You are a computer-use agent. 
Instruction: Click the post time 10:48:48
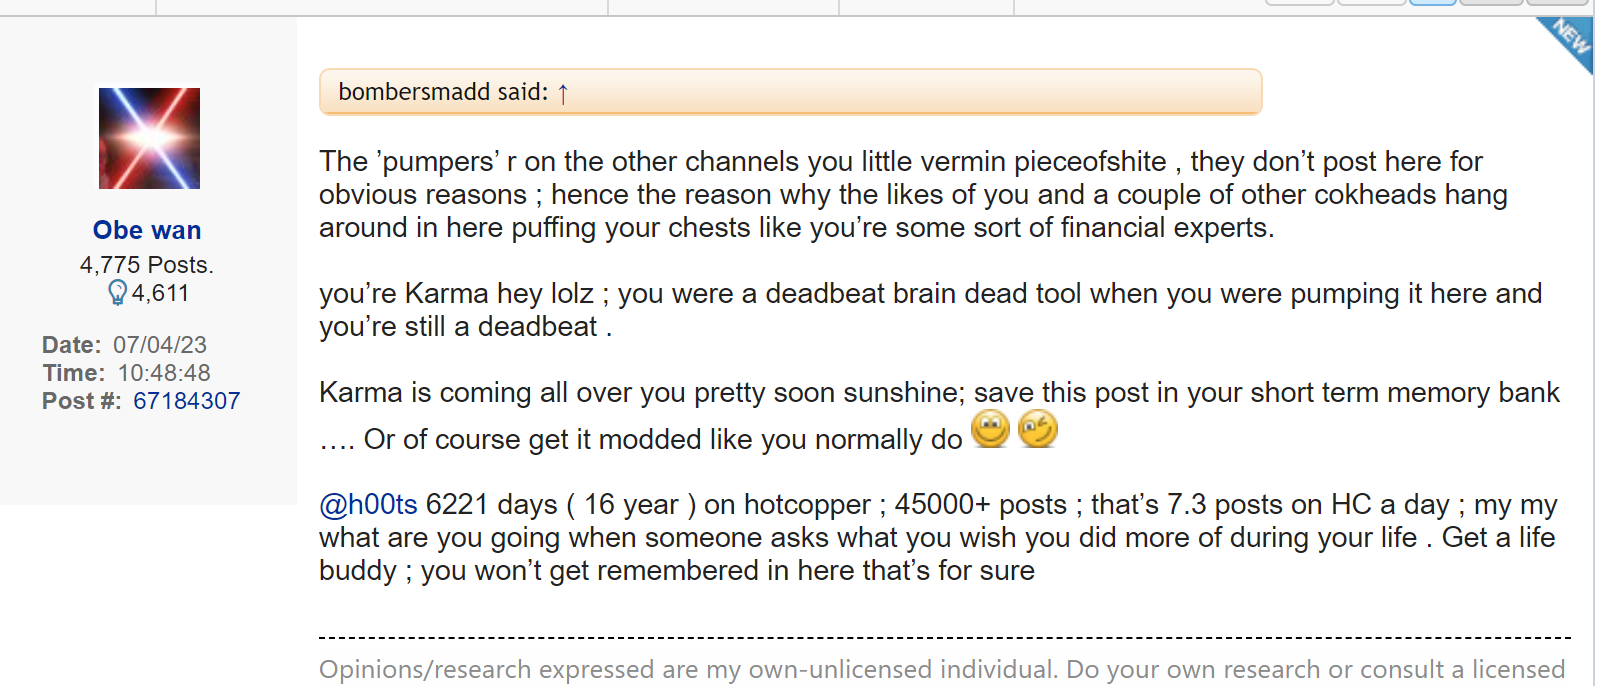tap(164, 373)
